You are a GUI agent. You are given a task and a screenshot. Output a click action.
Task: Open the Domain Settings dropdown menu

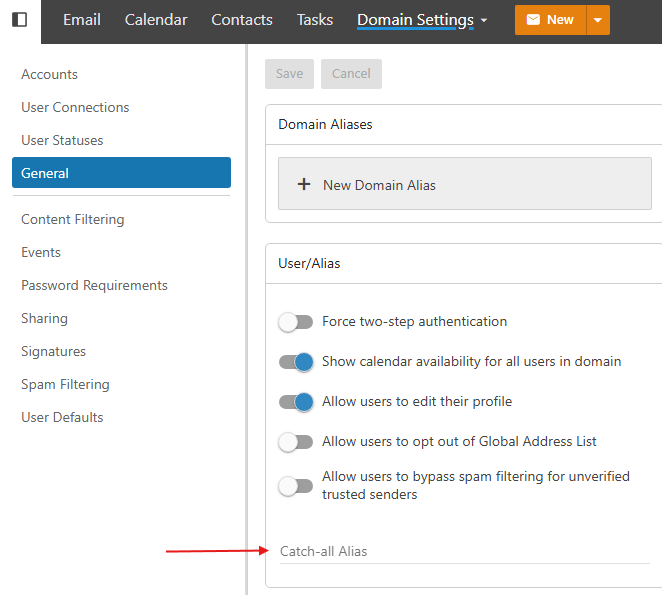[422, 20]
